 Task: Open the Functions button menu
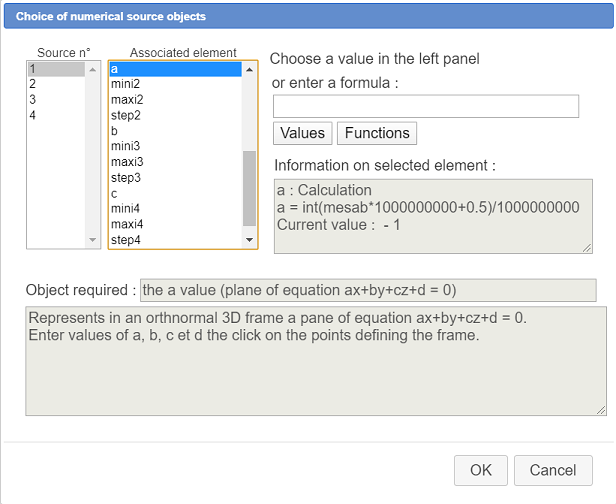pos(377,133)
